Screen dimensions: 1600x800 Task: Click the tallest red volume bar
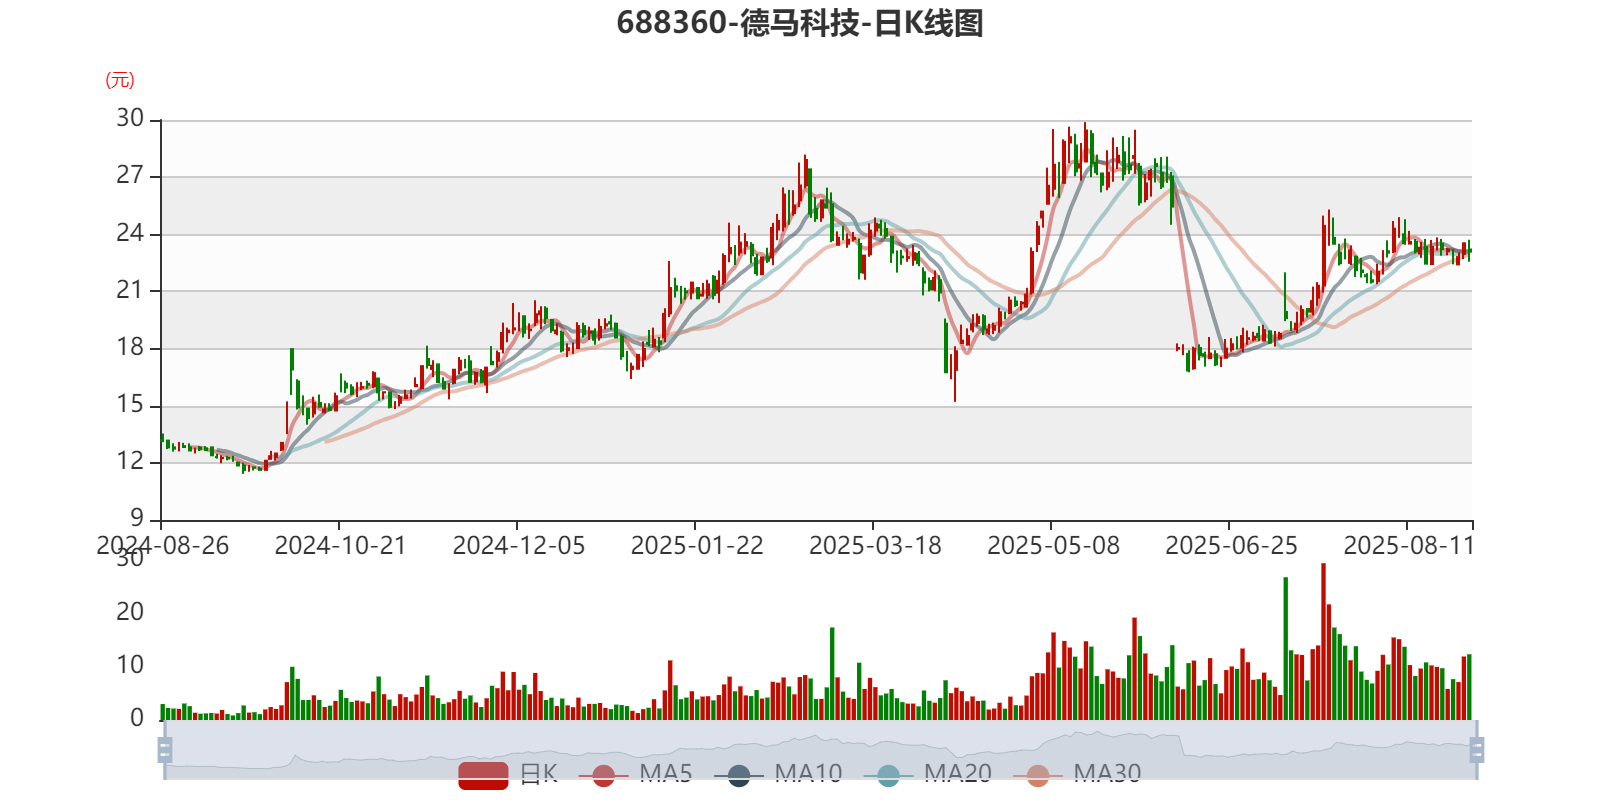(1323, 641)
